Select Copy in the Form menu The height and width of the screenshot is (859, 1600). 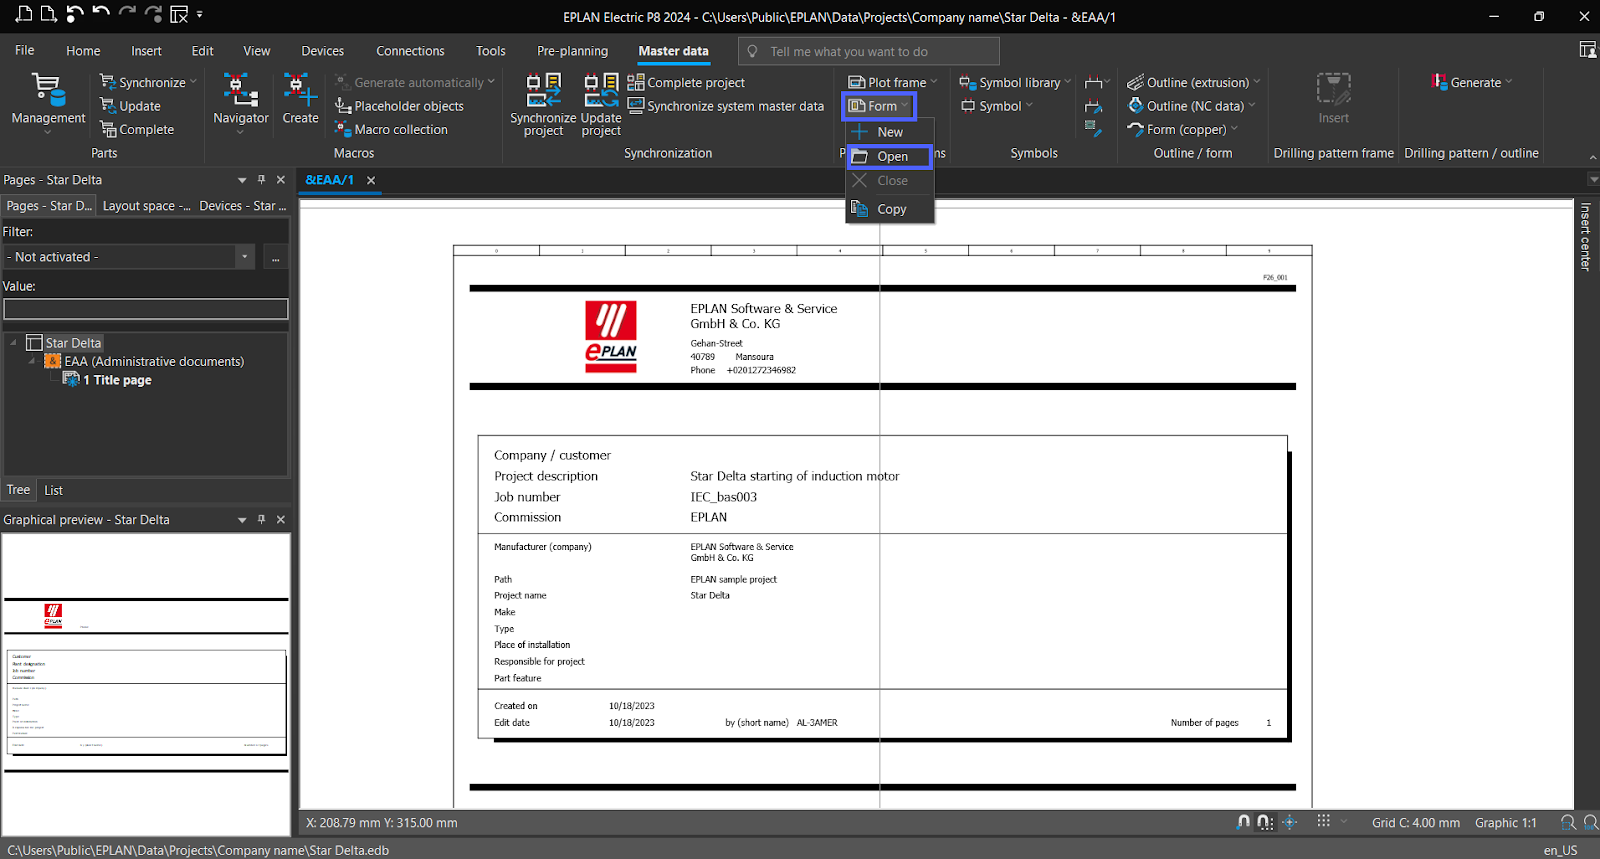point(890,209)
